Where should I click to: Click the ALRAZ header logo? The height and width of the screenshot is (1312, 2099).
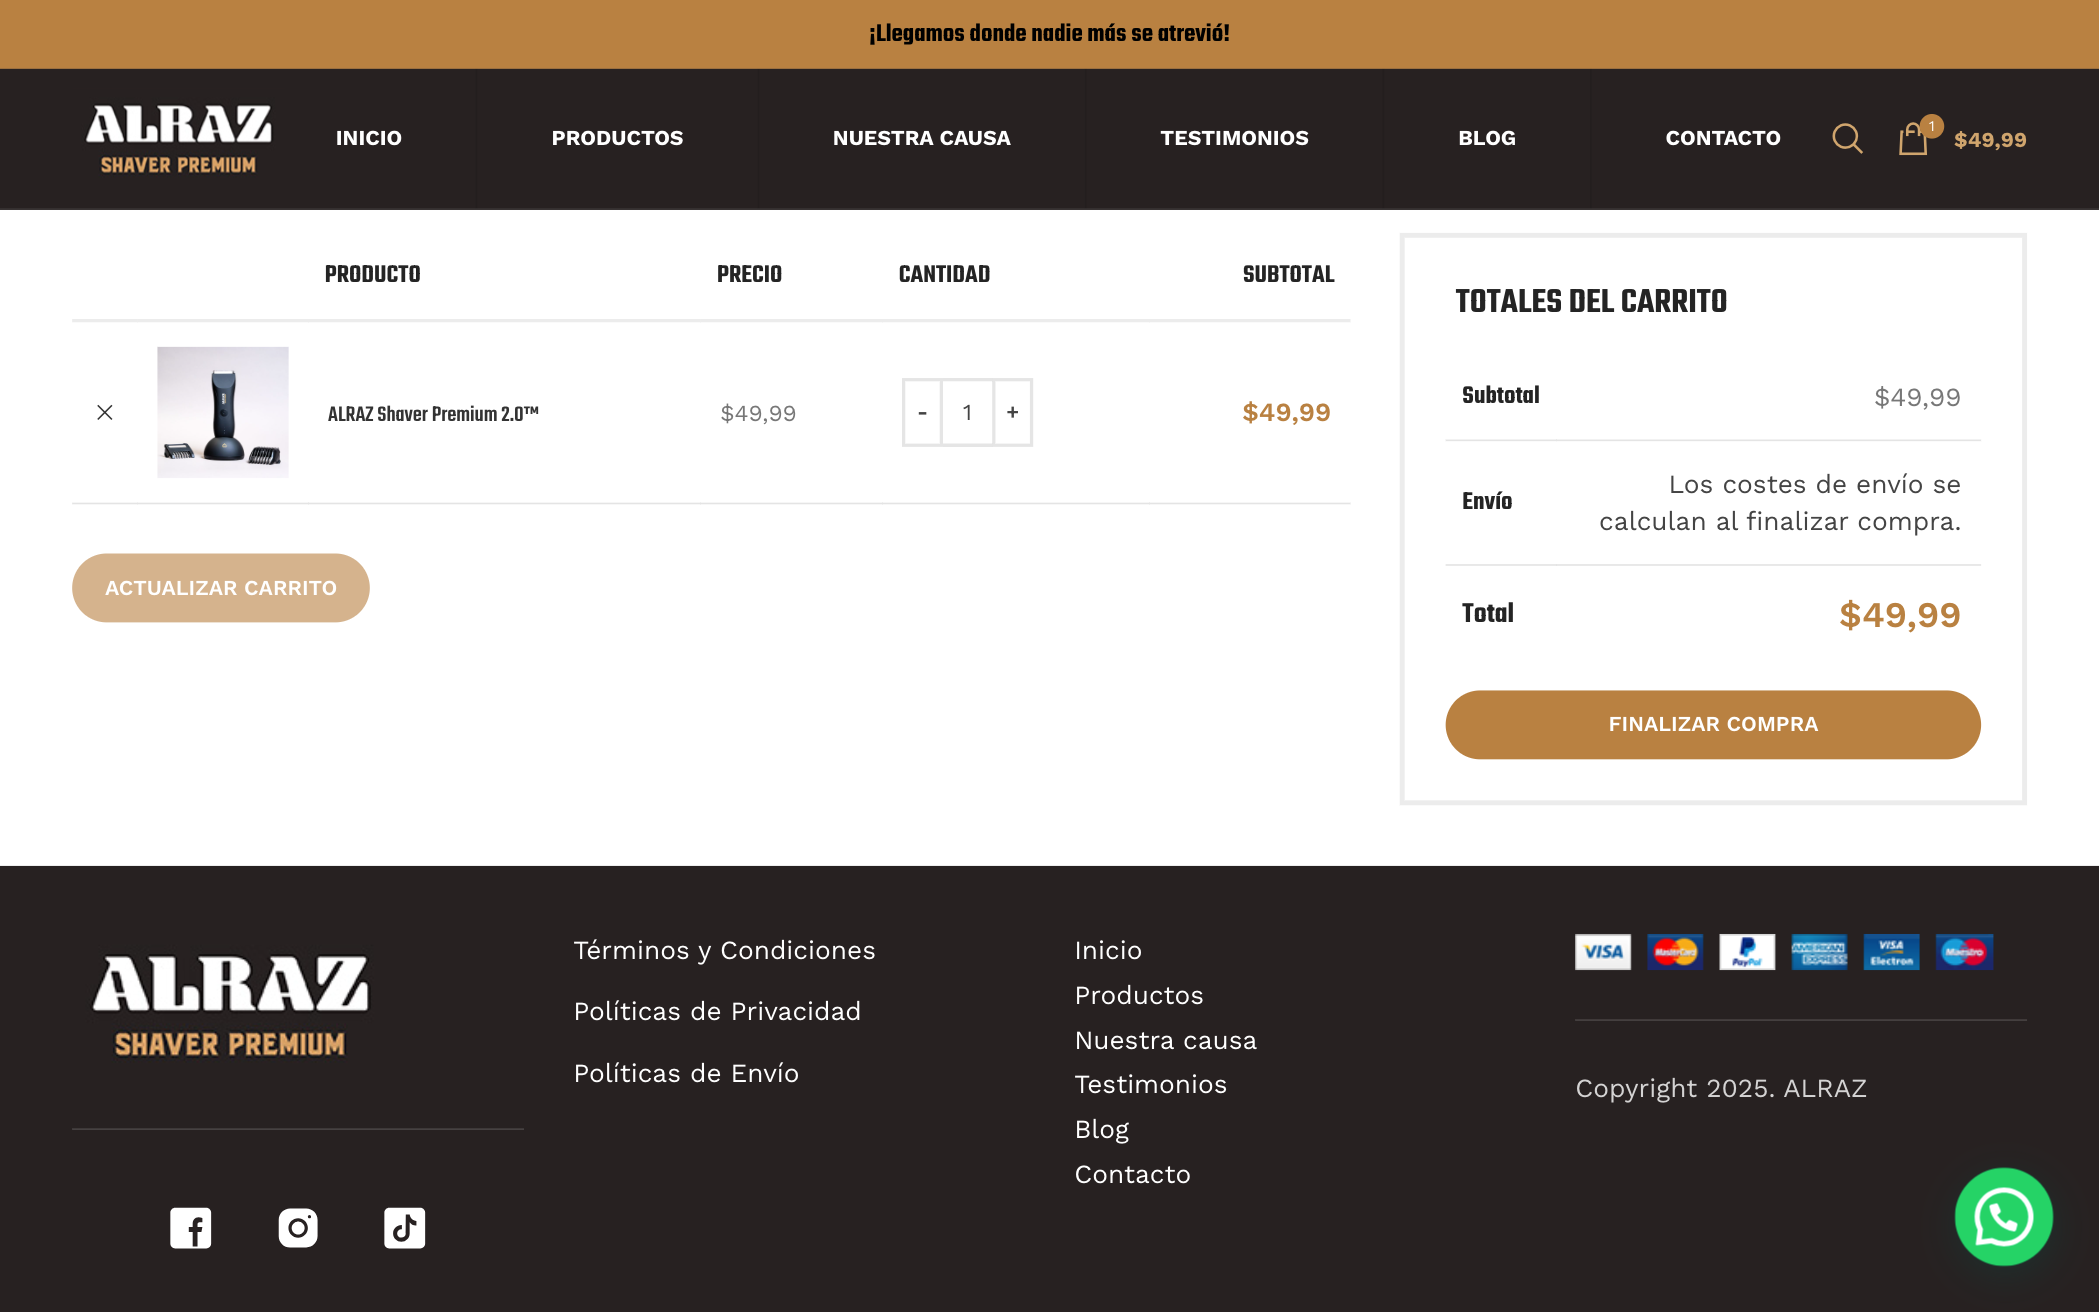point(179,139)
